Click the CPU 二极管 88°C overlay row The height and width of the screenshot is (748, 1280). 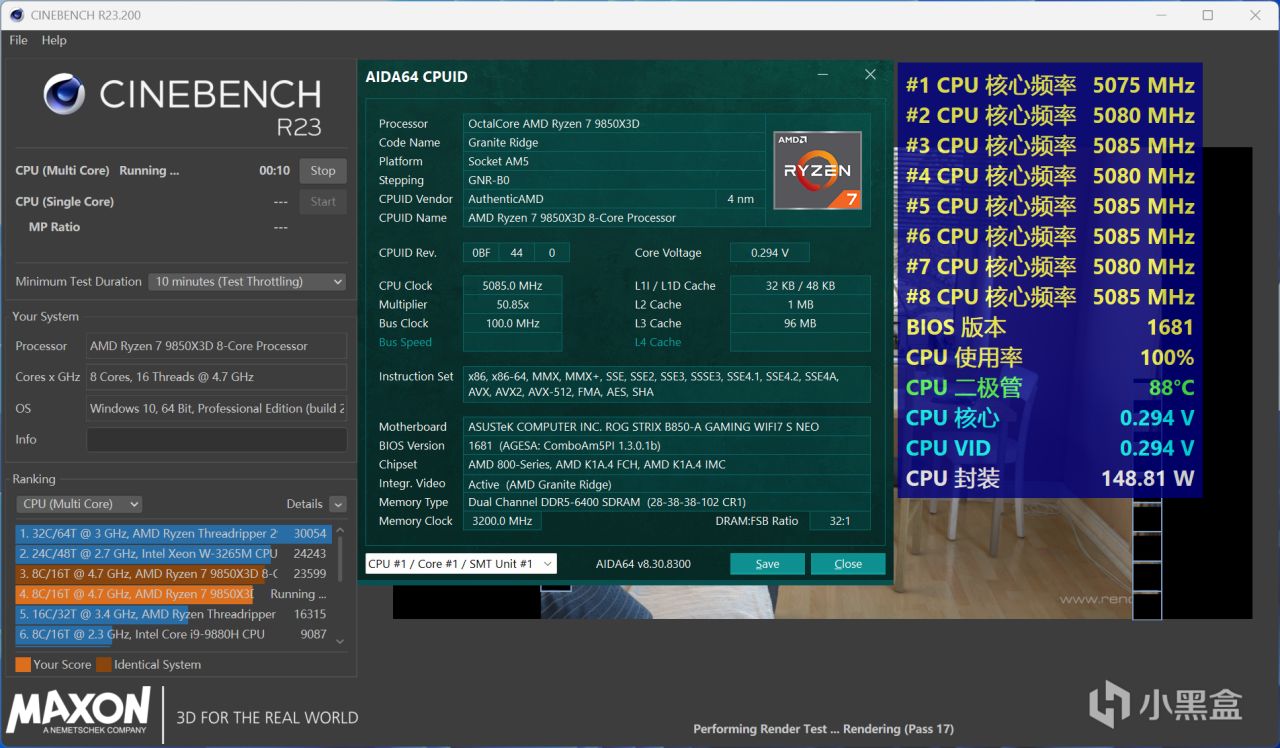pos(1050,388)
